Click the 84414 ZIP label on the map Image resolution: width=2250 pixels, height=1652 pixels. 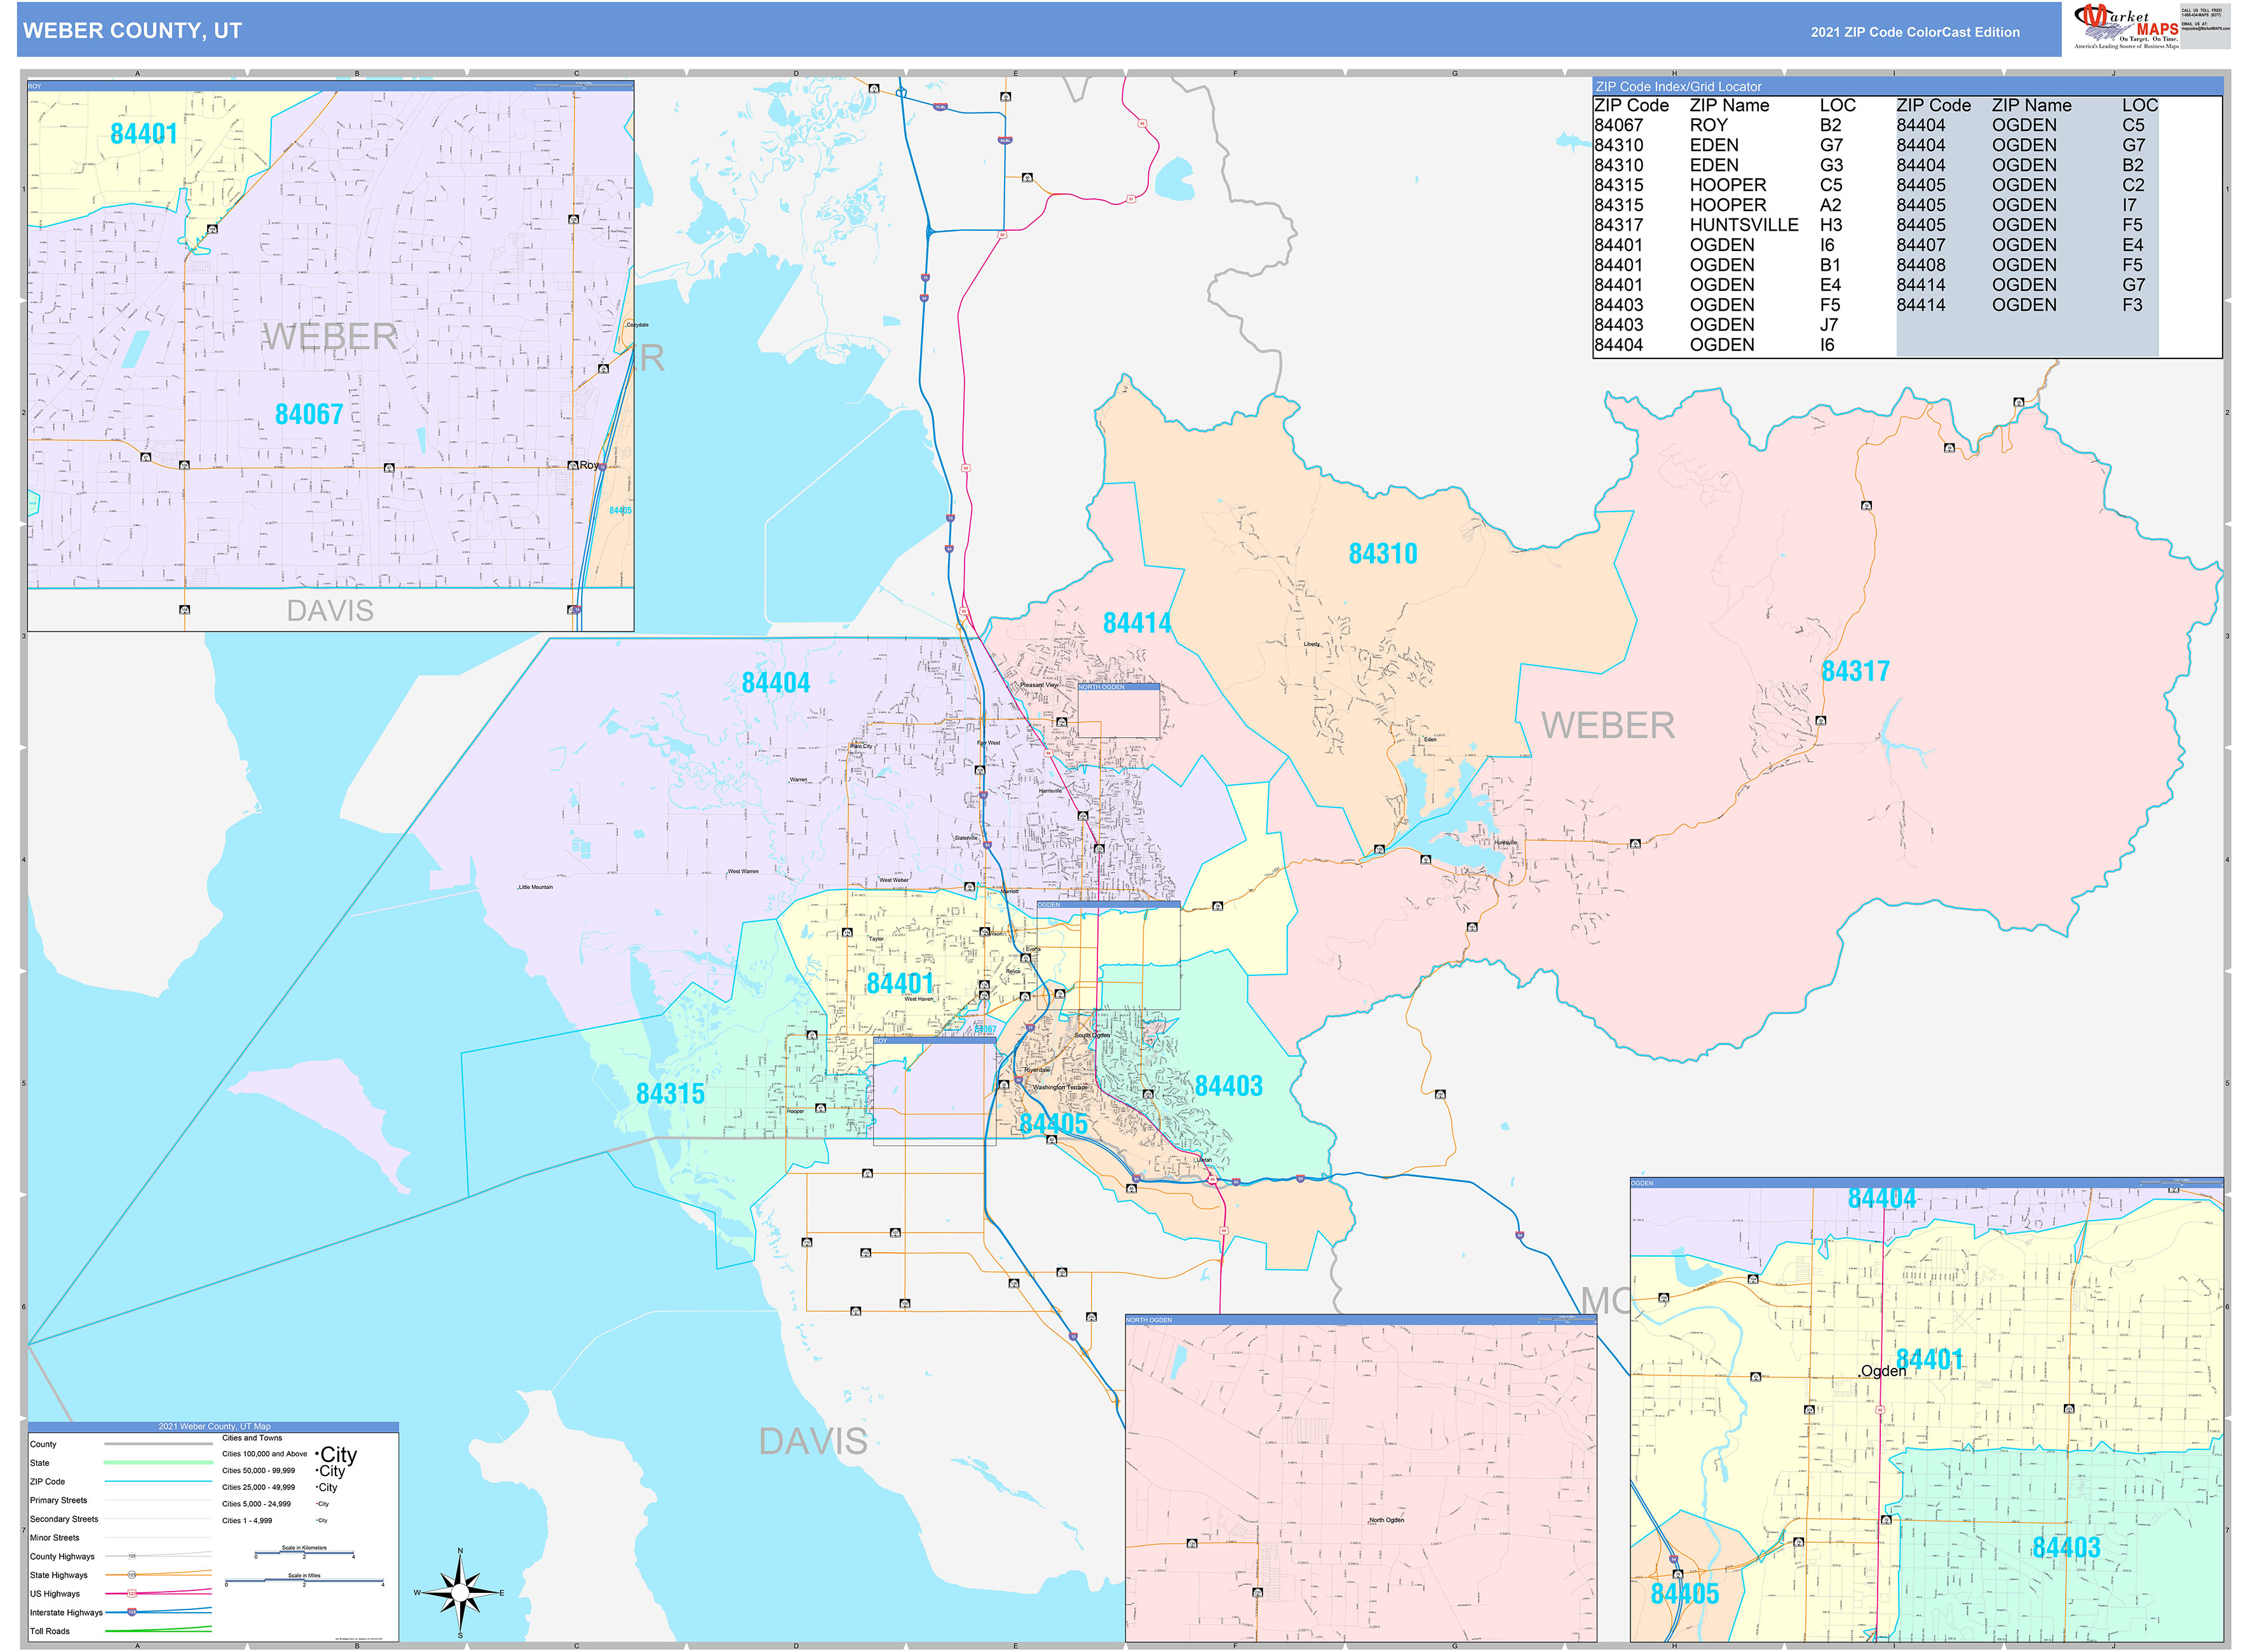[1136, 623]
